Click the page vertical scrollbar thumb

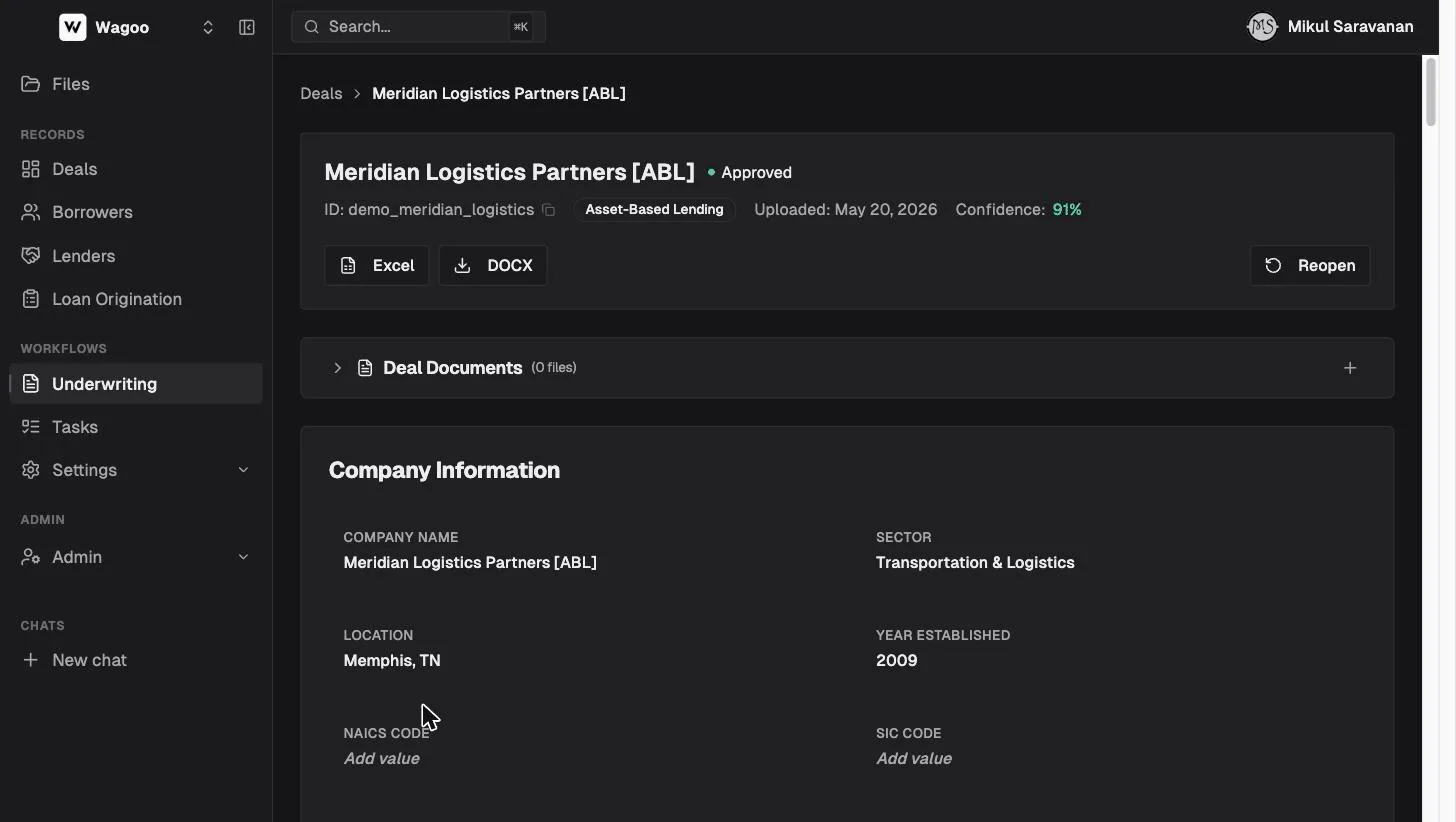point(1431,92)
